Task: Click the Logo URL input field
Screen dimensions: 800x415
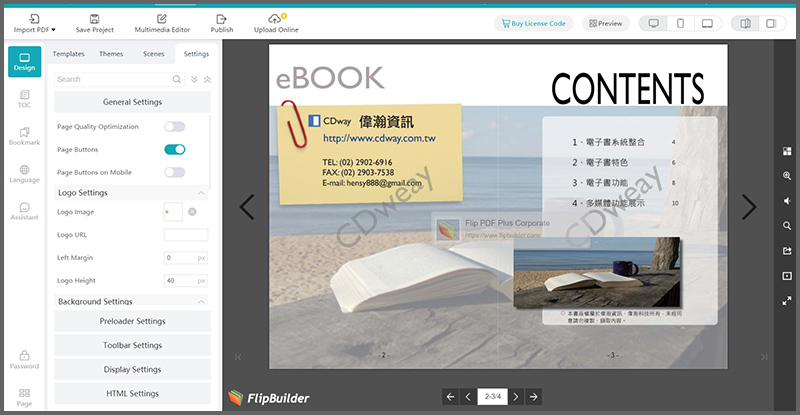Action: [x=186, y=235]
